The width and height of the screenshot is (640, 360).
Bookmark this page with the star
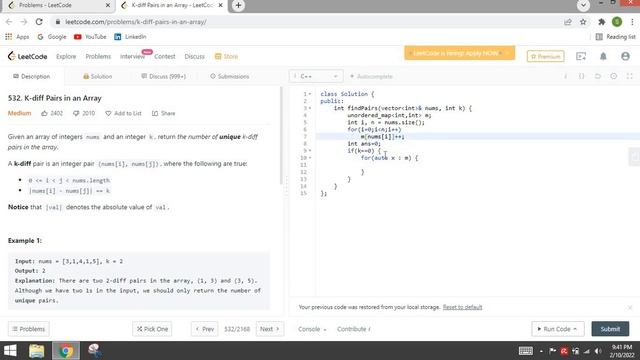(583, 22)
